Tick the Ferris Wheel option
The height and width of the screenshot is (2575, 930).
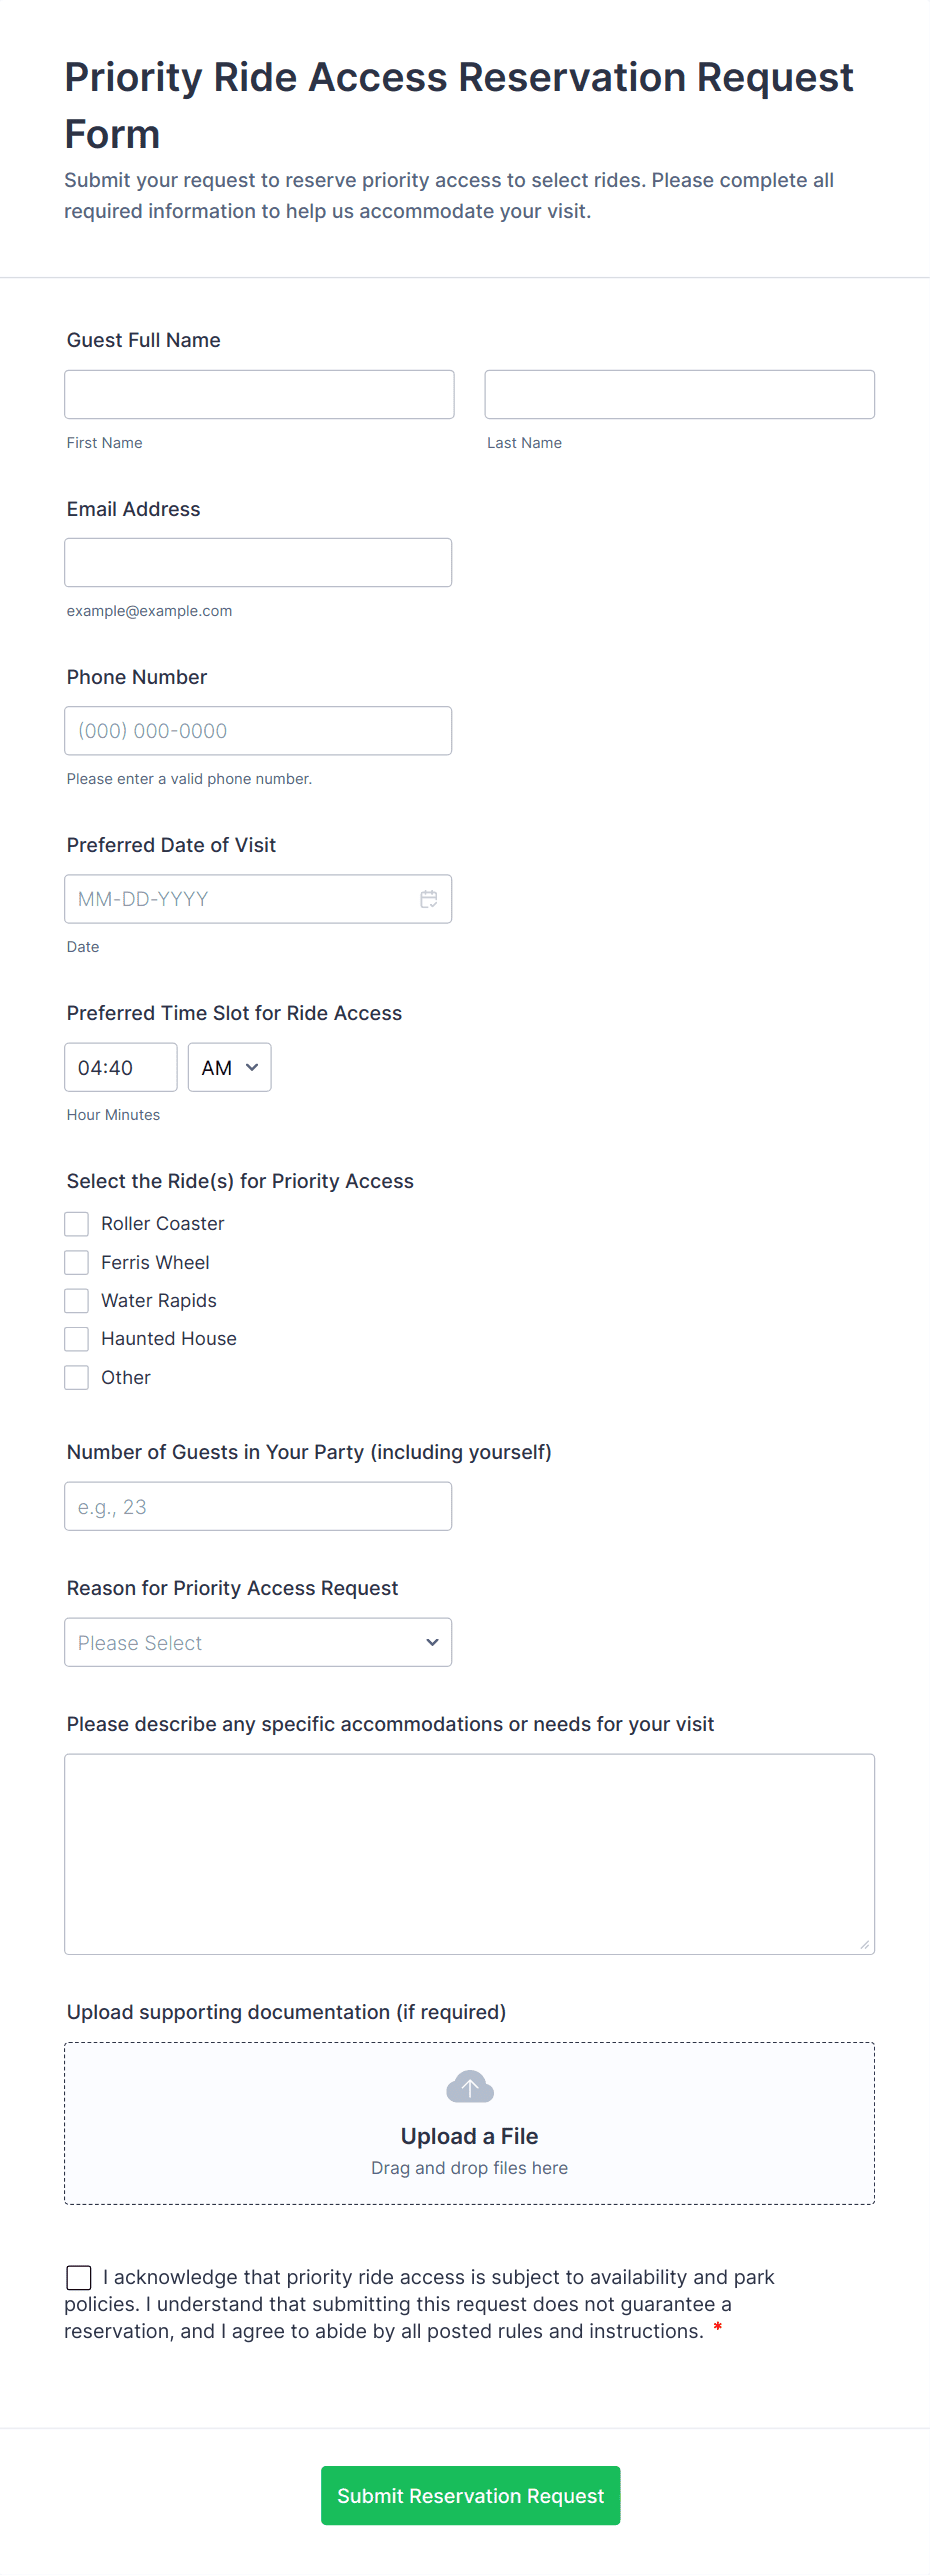[x=77, y=1263]
